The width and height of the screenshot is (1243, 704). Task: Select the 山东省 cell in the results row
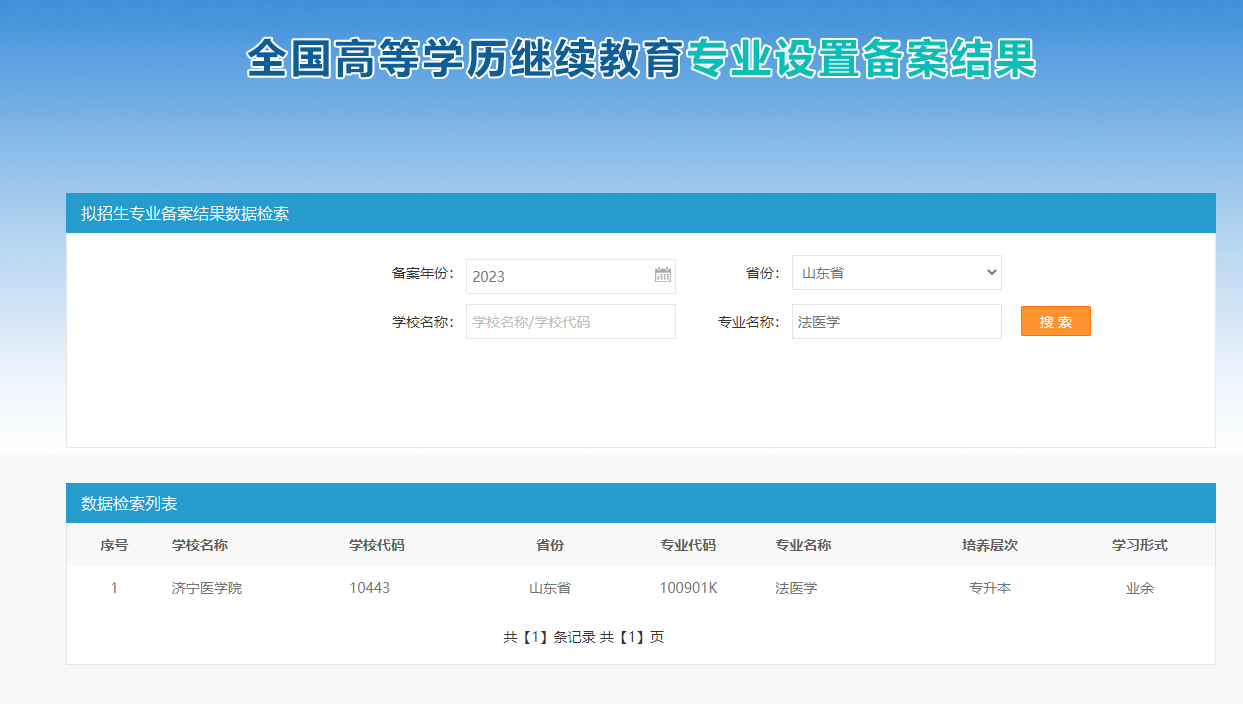(550, 588)
